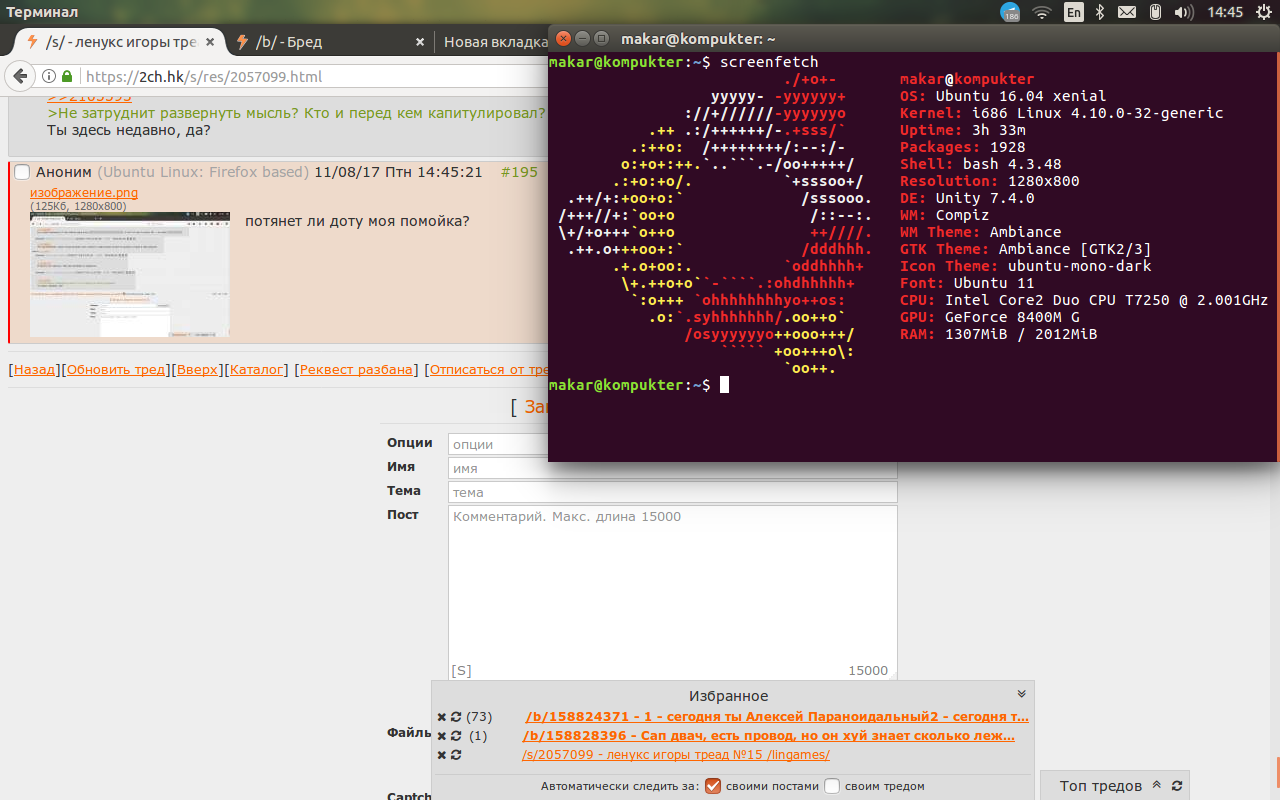1280x800 pixels.
Task: Click the browser back arrow button
Action: click(19, 76)
